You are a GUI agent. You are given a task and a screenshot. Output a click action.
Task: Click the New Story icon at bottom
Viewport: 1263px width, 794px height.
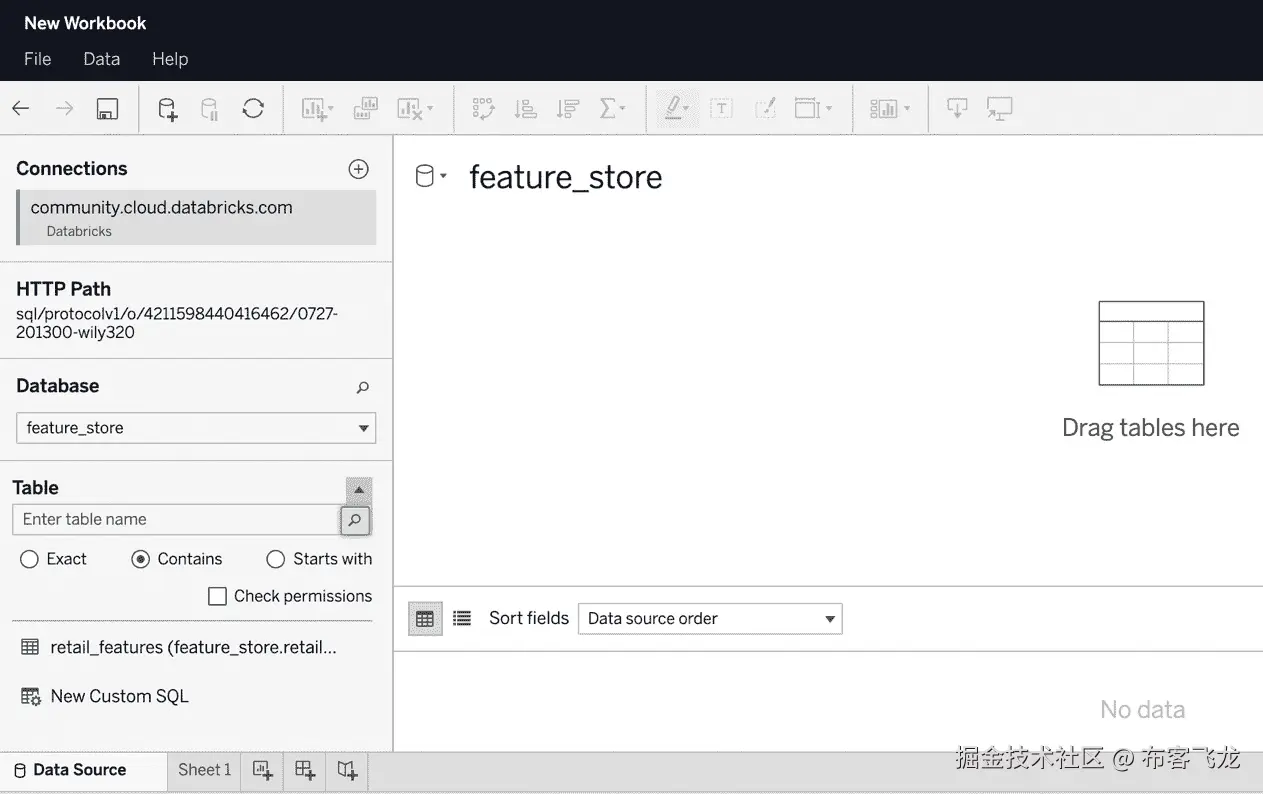346,770
